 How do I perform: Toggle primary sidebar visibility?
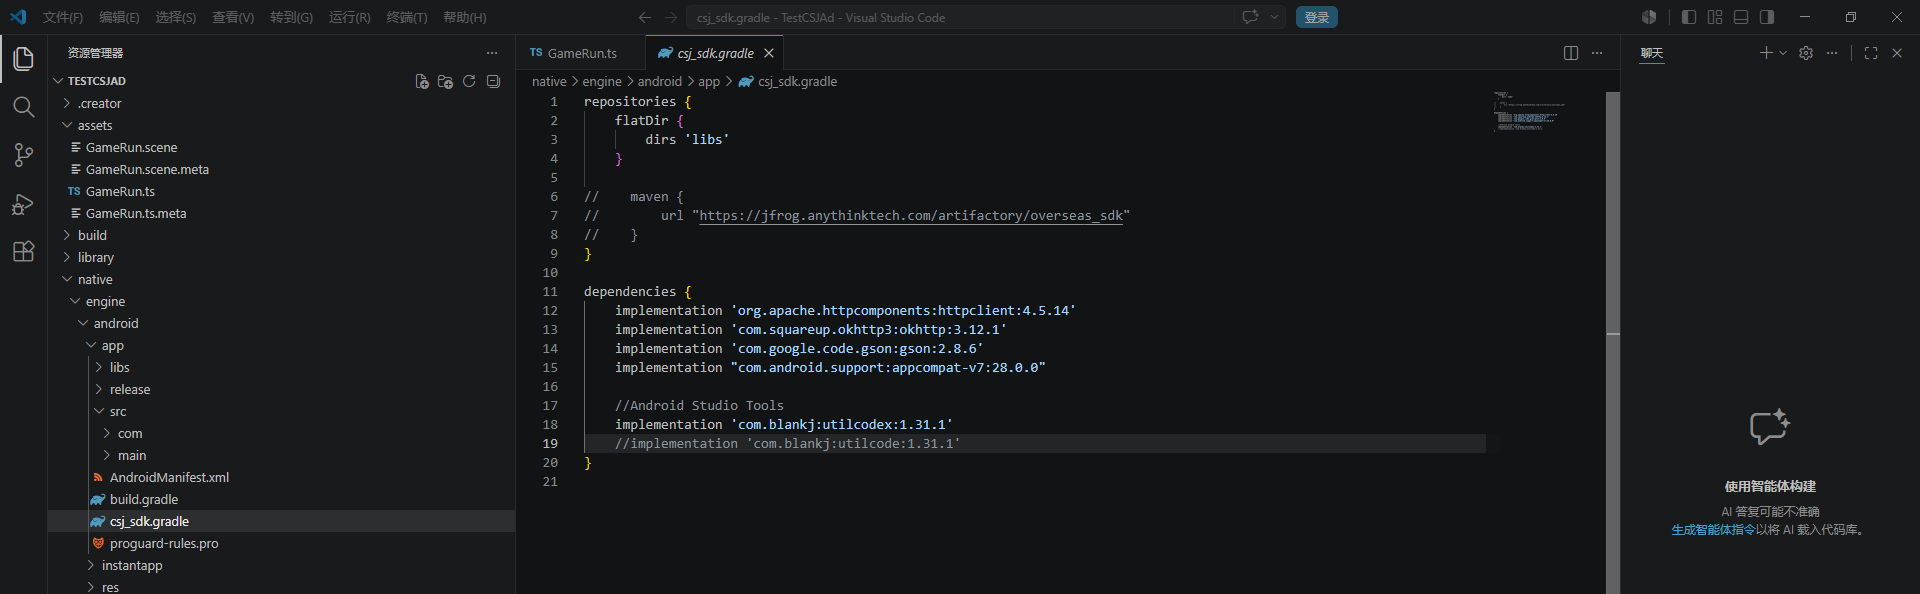pyautogui.click(x=1689, y=17)
